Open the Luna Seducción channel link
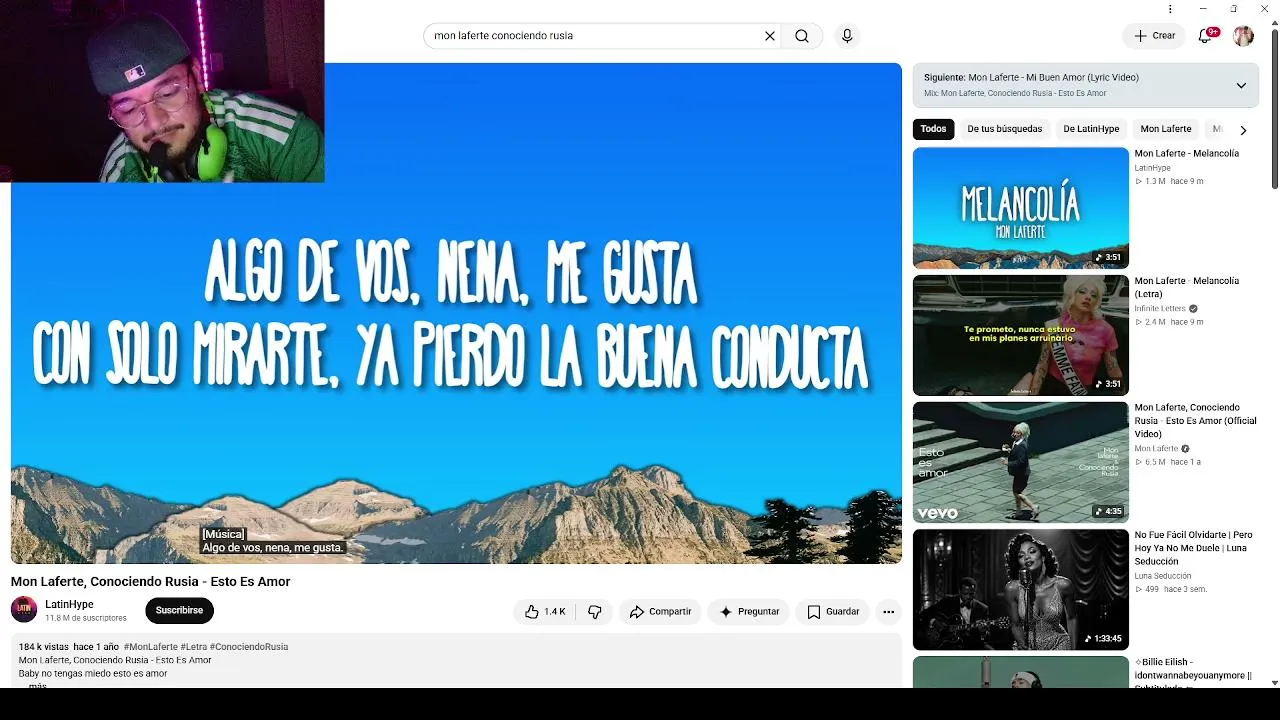 click(1163, 577)
